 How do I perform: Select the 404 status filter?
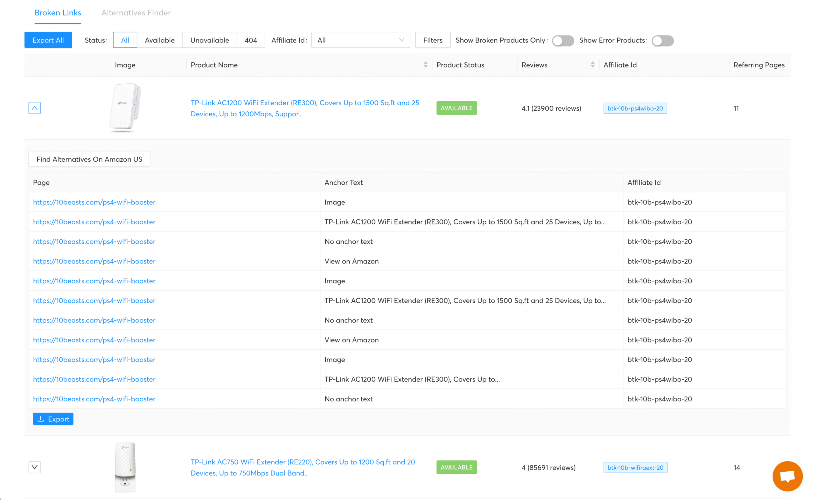click(250, 40)
